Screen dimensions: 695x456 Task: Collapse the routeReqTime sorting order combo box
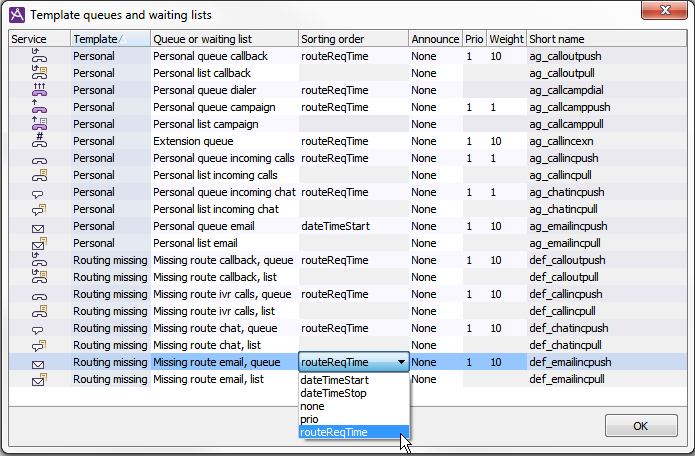(x=401, y=362)
